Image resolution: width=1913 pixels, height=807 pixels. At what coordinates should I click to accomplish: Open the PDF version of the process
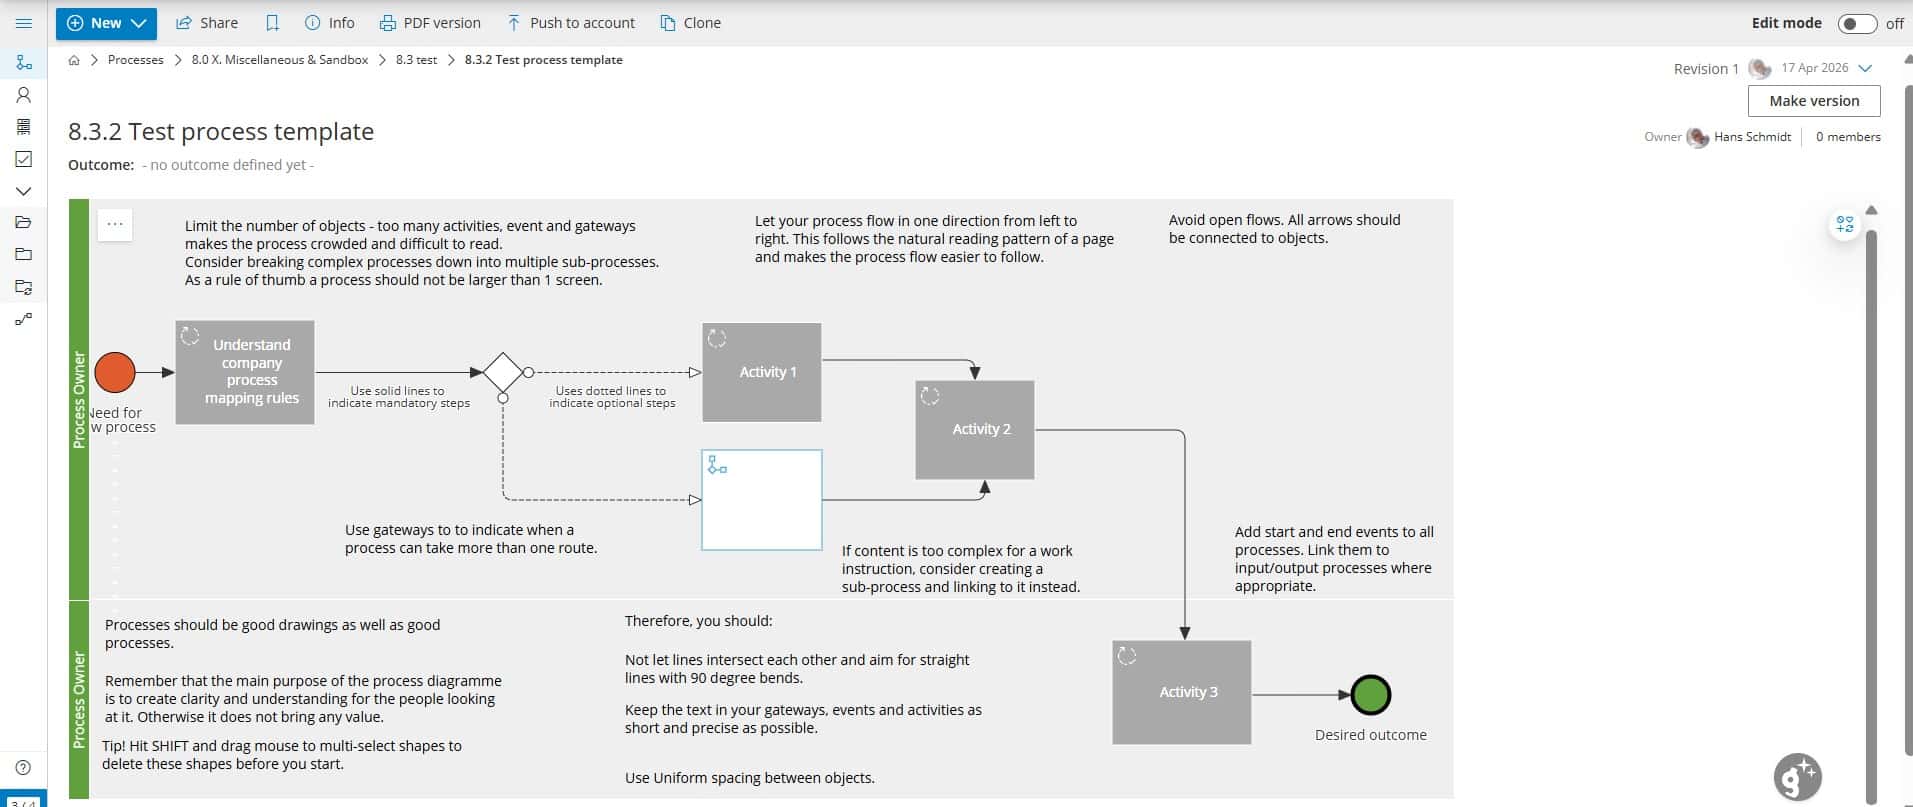430,23
